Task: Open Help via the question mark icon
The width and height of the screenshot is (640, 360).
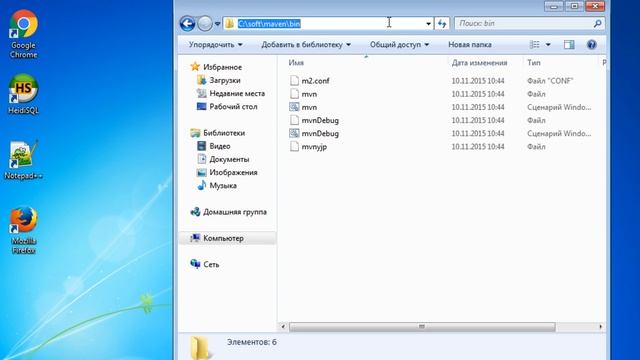Action: point(591,44)
